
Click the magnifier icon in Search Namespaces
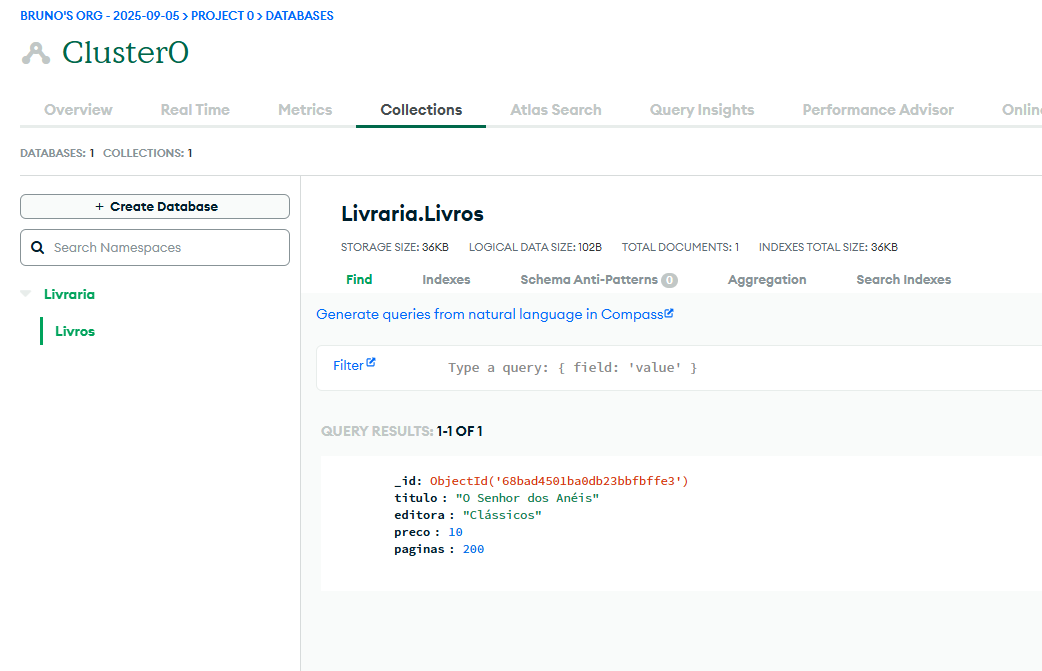click(38, 247)
